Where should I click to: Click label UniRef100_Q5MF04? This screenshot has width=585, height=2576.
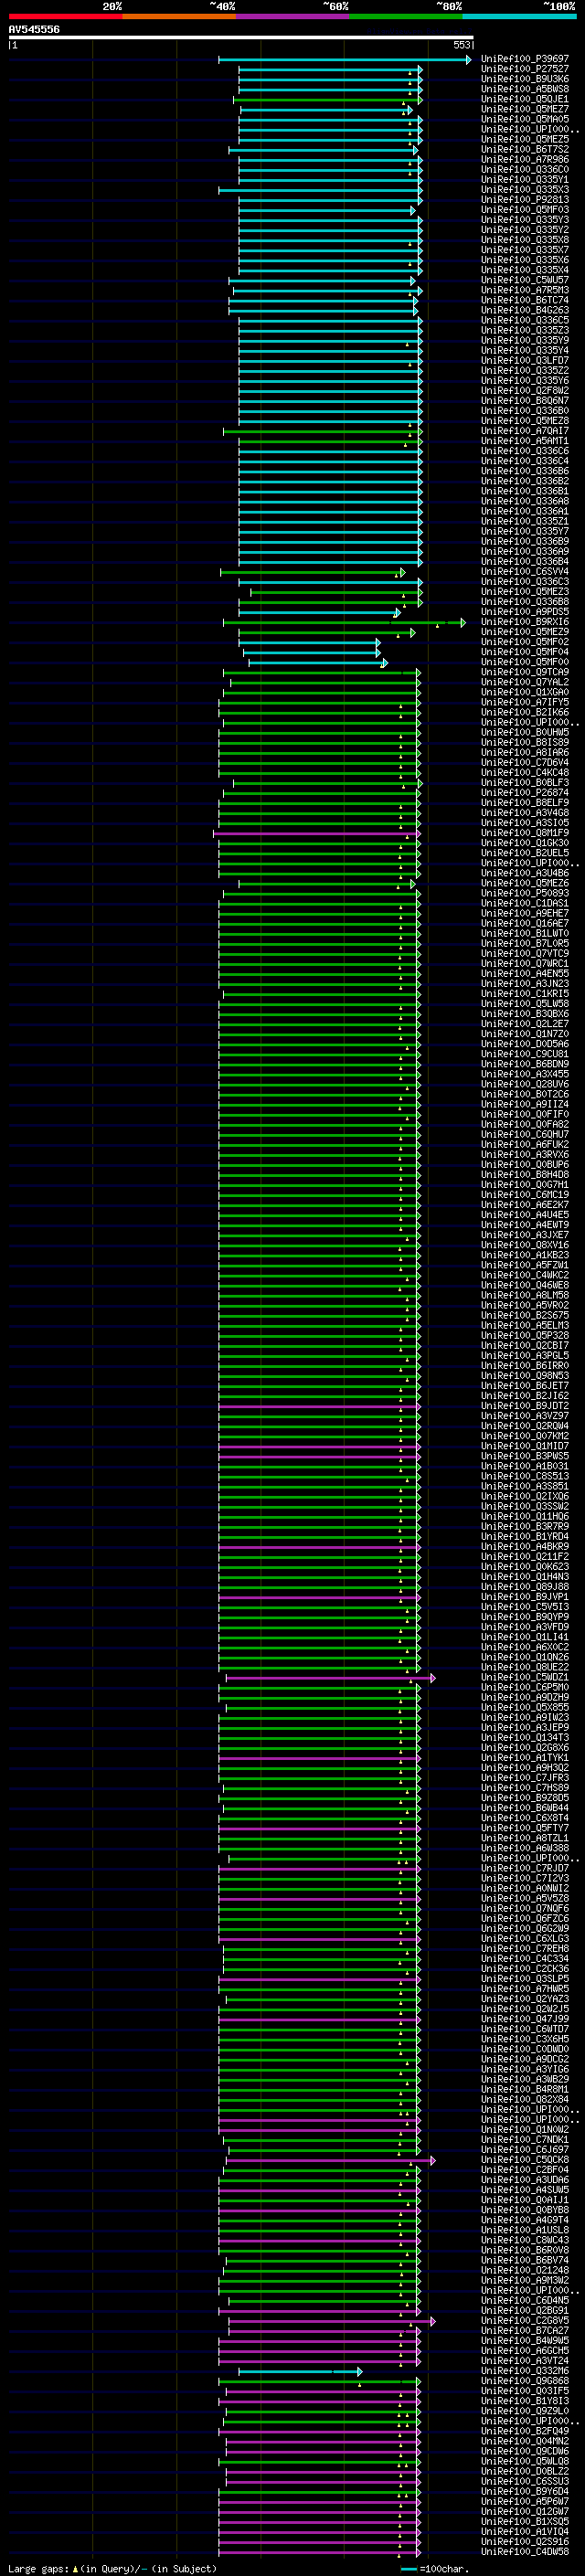[524, 652]
